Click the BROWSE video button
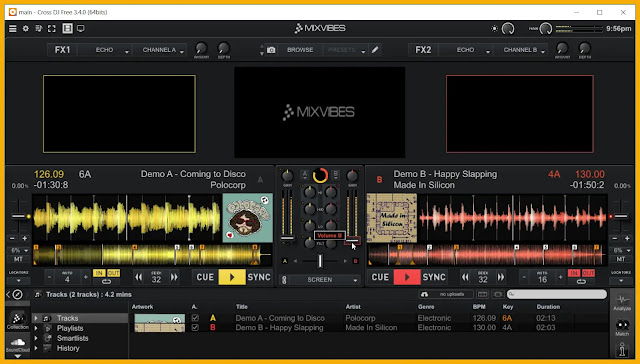 pyautogui.click(x=300, y=50)
